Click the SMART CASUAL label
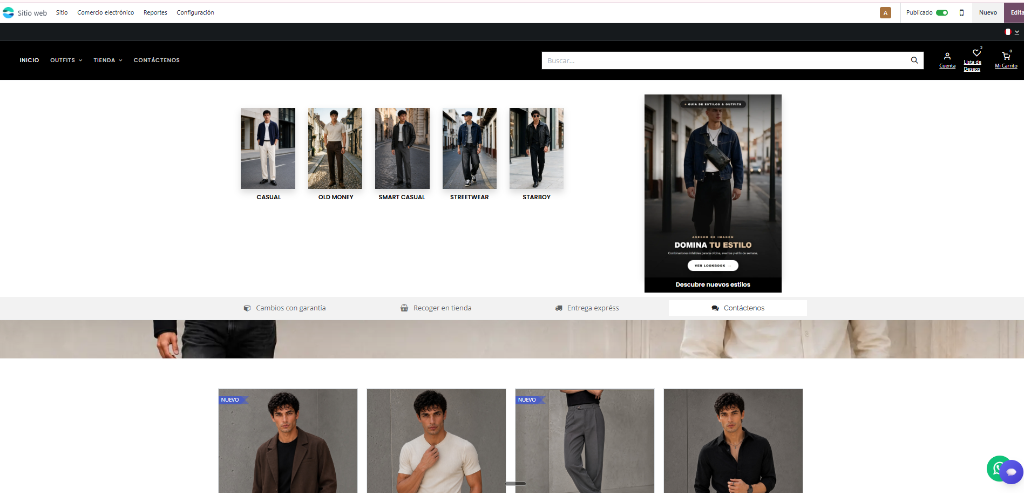This screenshot has width=1024, height=493. tap(402, 197)
